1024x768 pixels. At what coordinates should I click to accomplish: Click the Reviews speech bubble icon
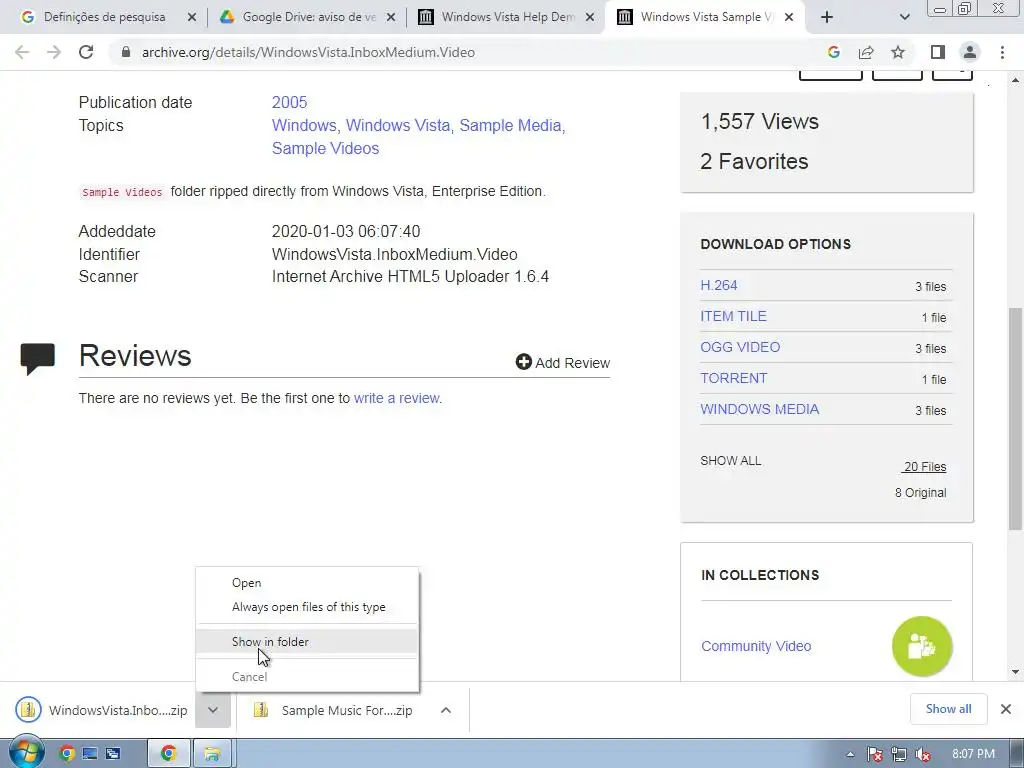[38, 359]
